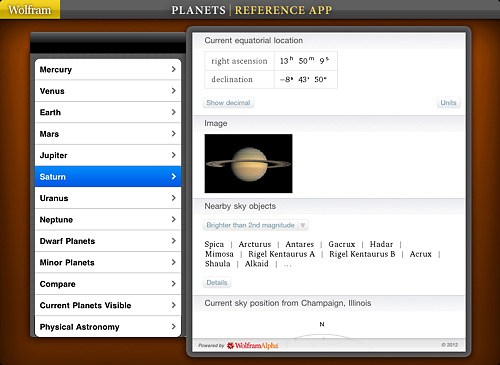Select Venus from the planet list

pos(108,91)
